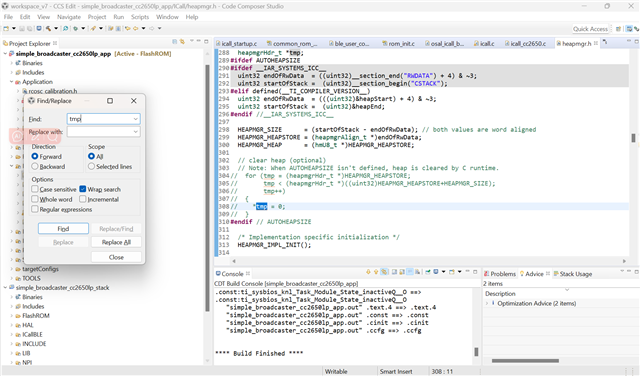Image resolution: width=640 pixels, height=376 pixels.
Task: Maximize the Console panel
Action: pyautogui.click(x=475, y=271)
